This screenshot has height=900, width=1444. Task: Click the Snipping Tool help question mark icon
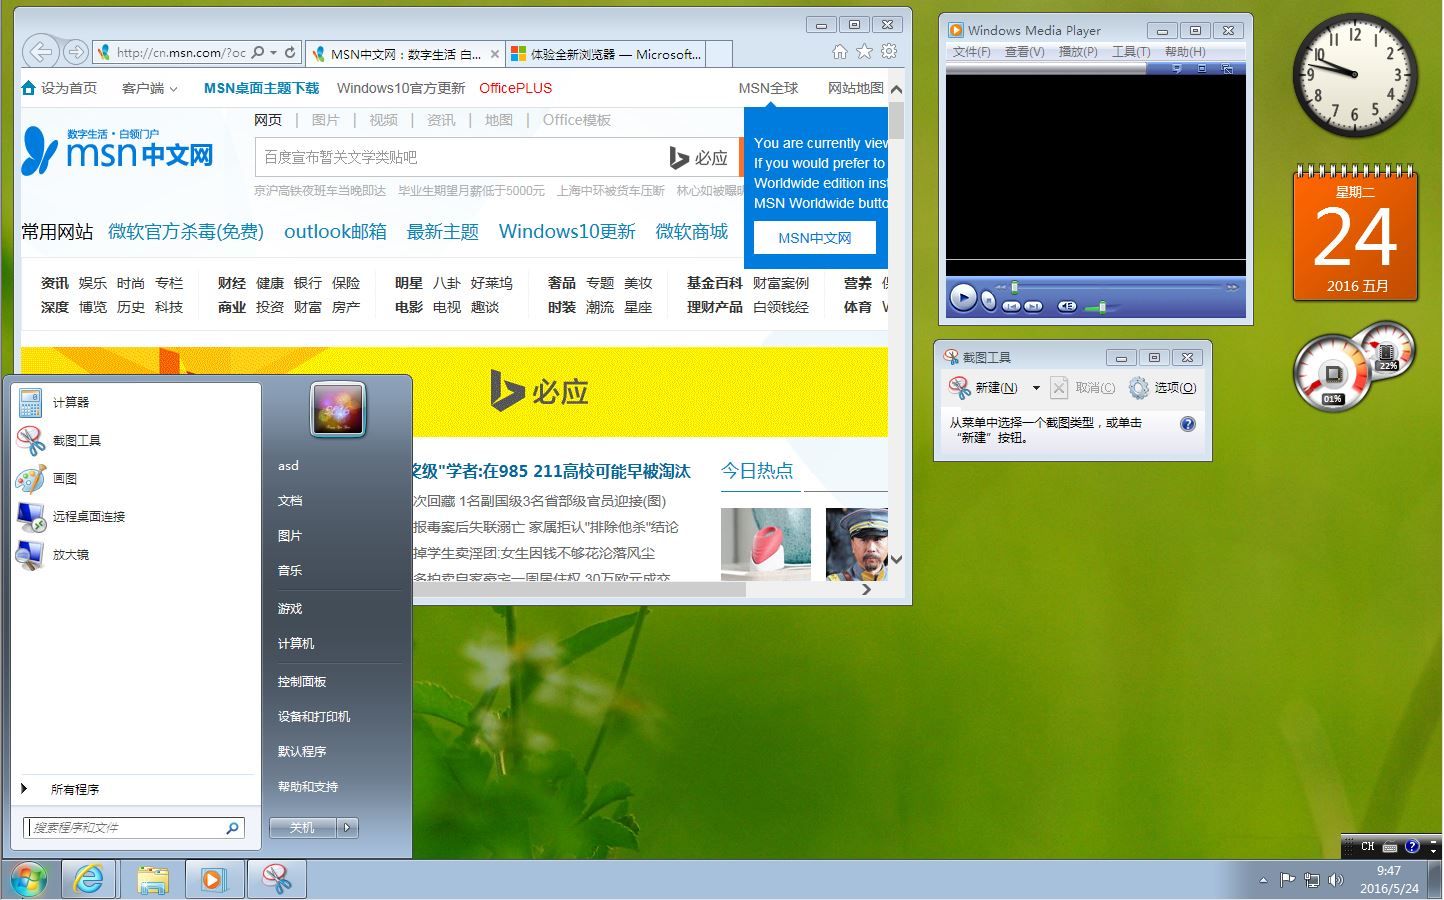tap(1186, 424)
